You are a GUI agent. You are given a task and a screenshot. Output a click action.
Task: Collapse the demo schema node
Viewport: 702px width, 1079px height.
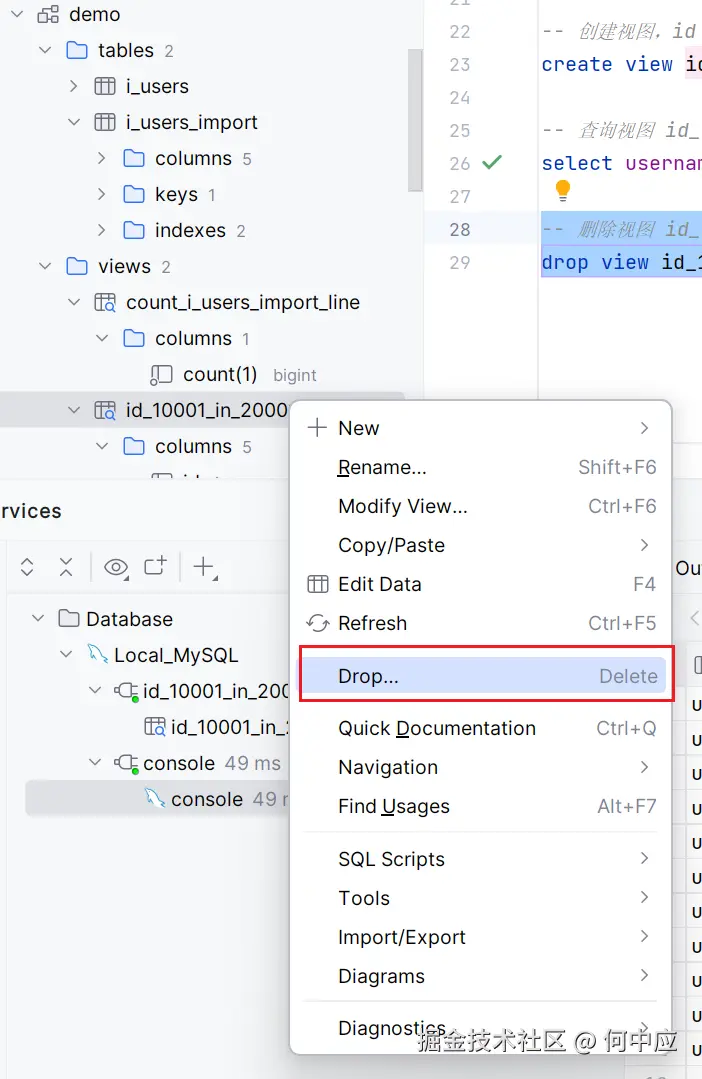pyautogui.click(x=17, y=14)
